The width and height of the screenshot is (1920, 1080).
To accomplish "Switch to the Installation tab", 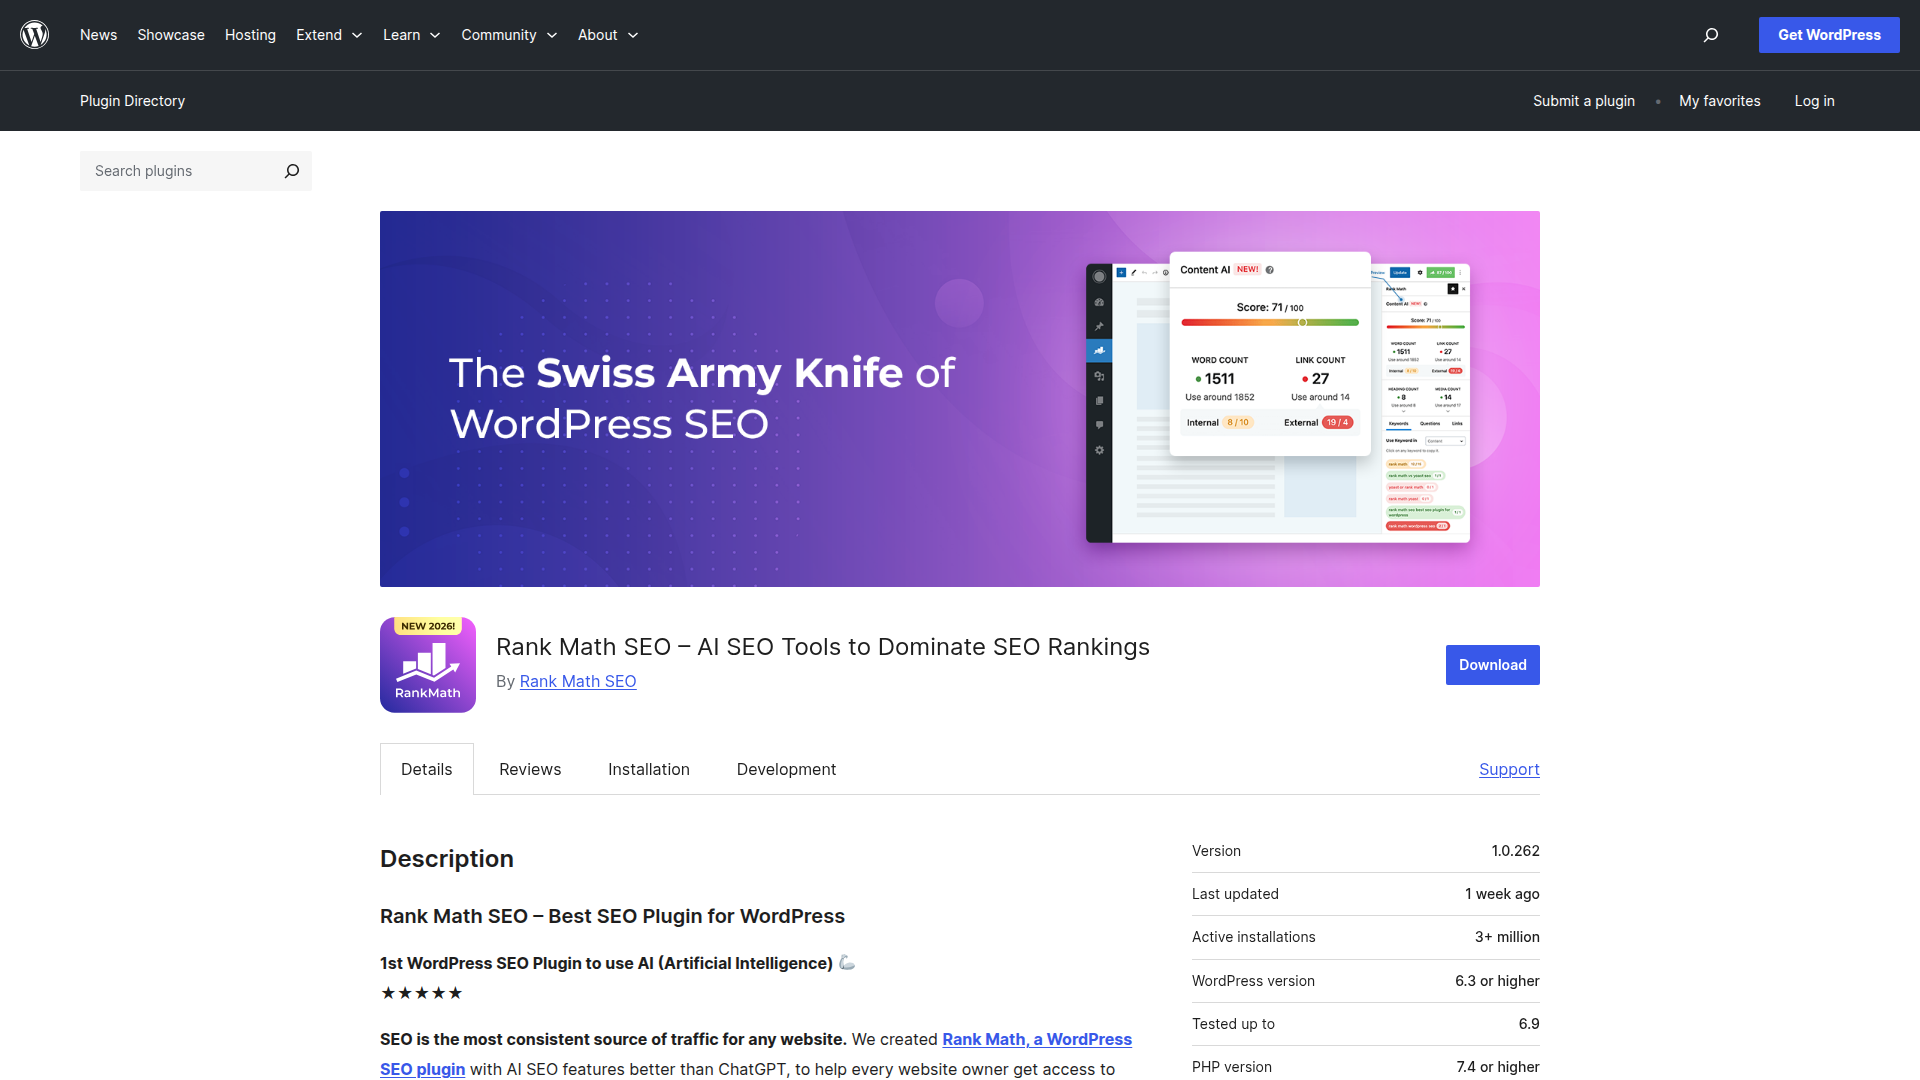I will pos(649,769).
